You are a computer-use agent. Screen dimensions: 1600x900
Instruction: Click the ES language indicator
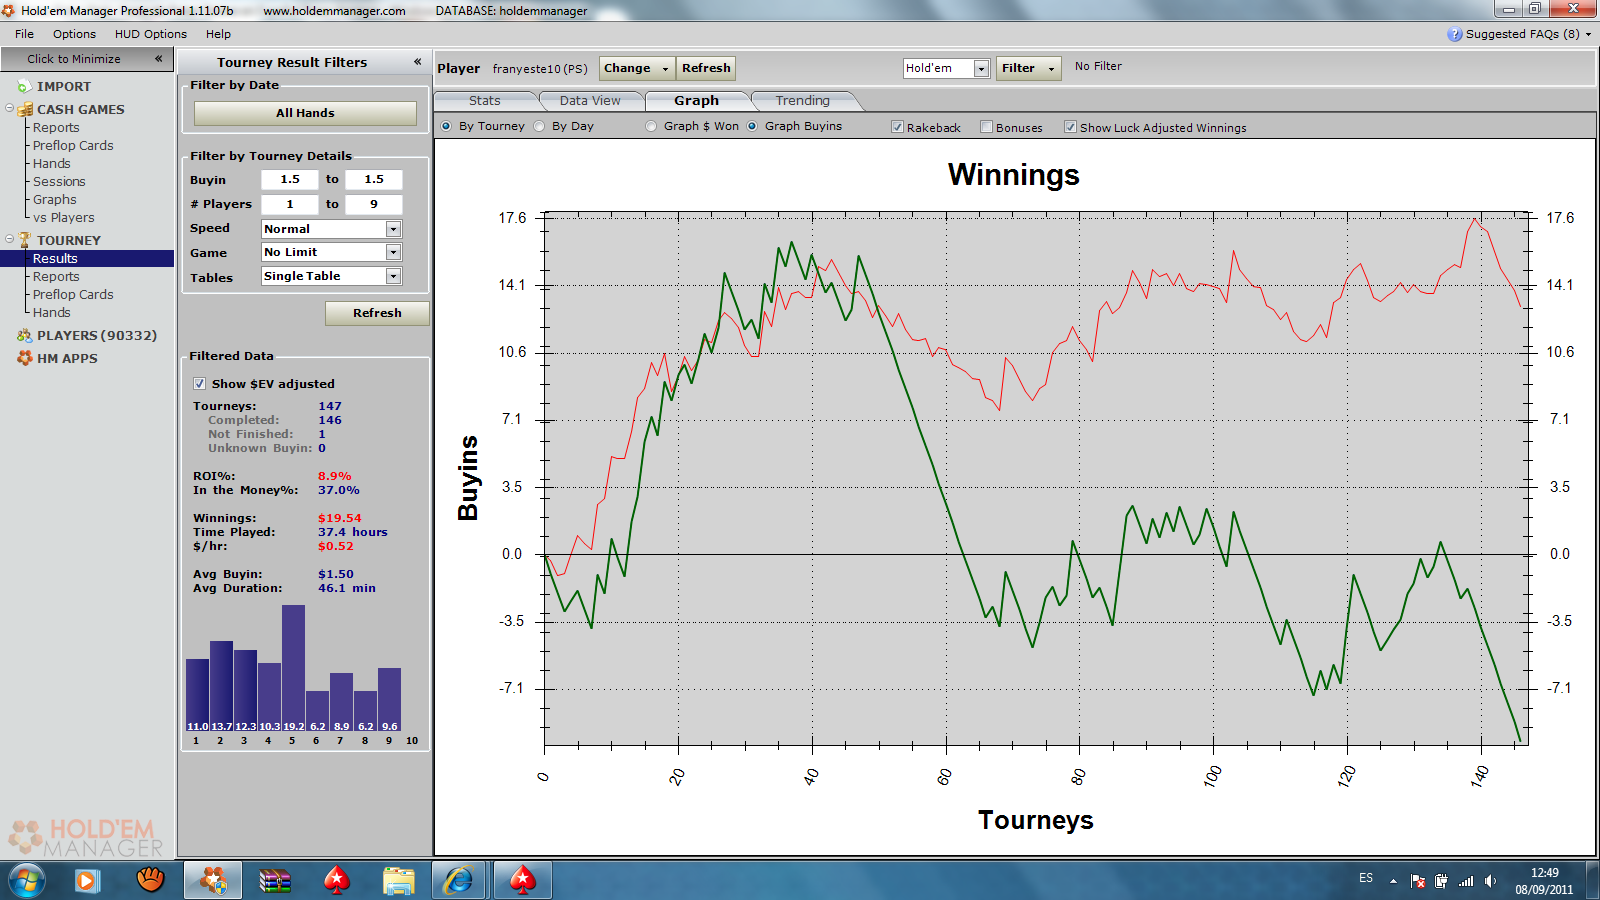click(1365, 878)
